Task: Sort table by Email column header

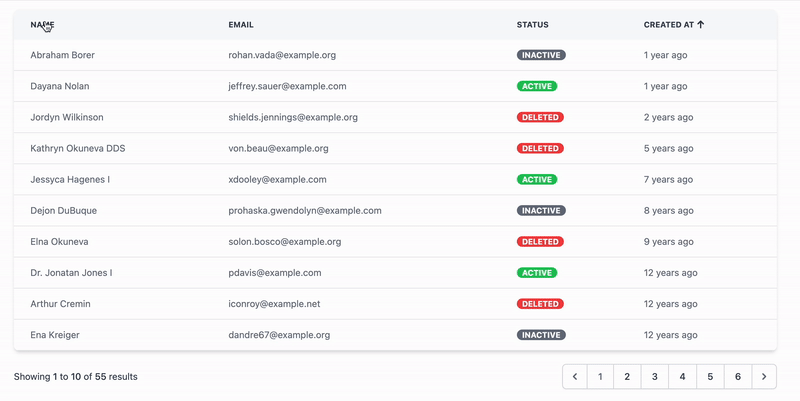Action: [x=241, y=25]
